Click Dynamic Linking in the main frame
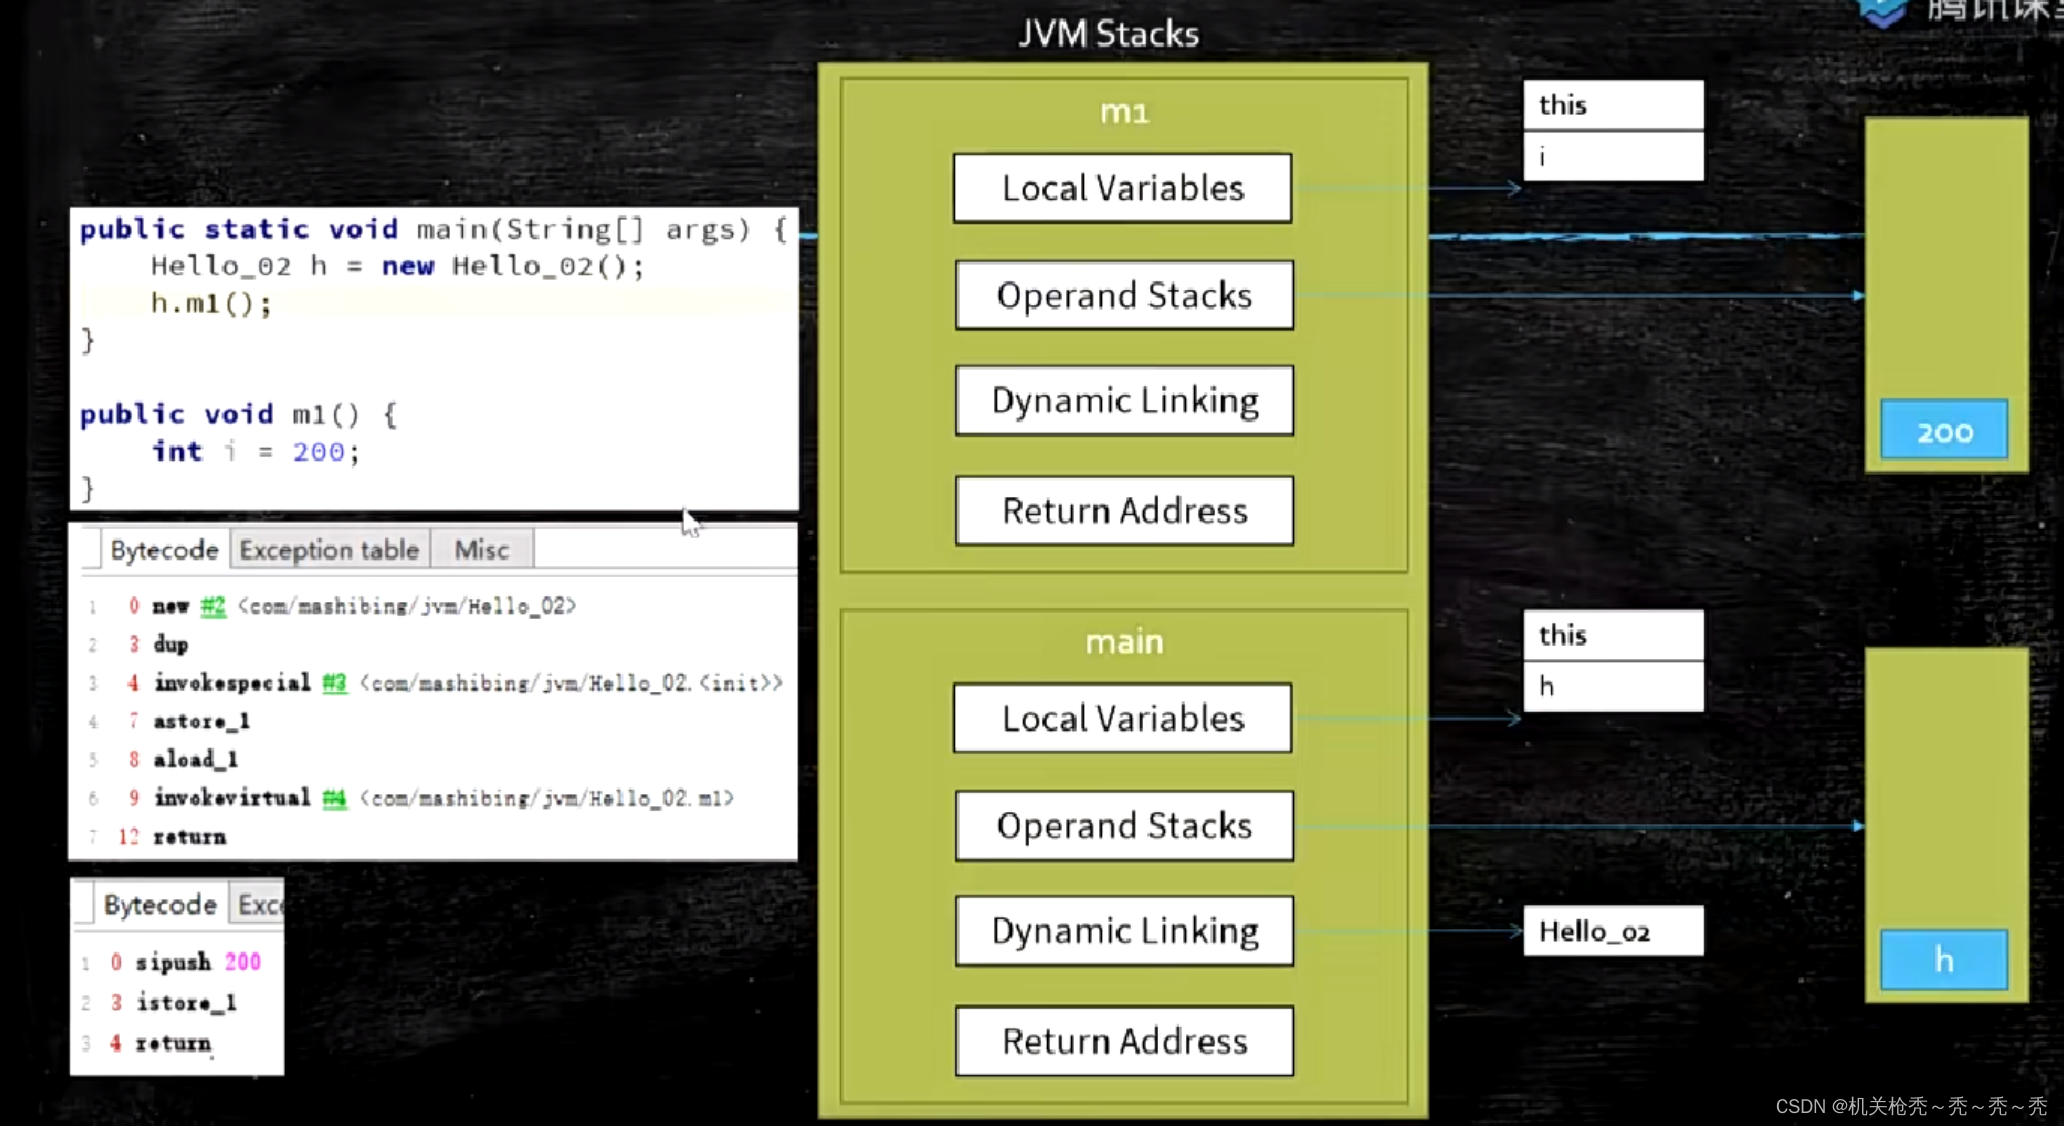The width and height of the screenshot is (2064, 1126). 1124,931
